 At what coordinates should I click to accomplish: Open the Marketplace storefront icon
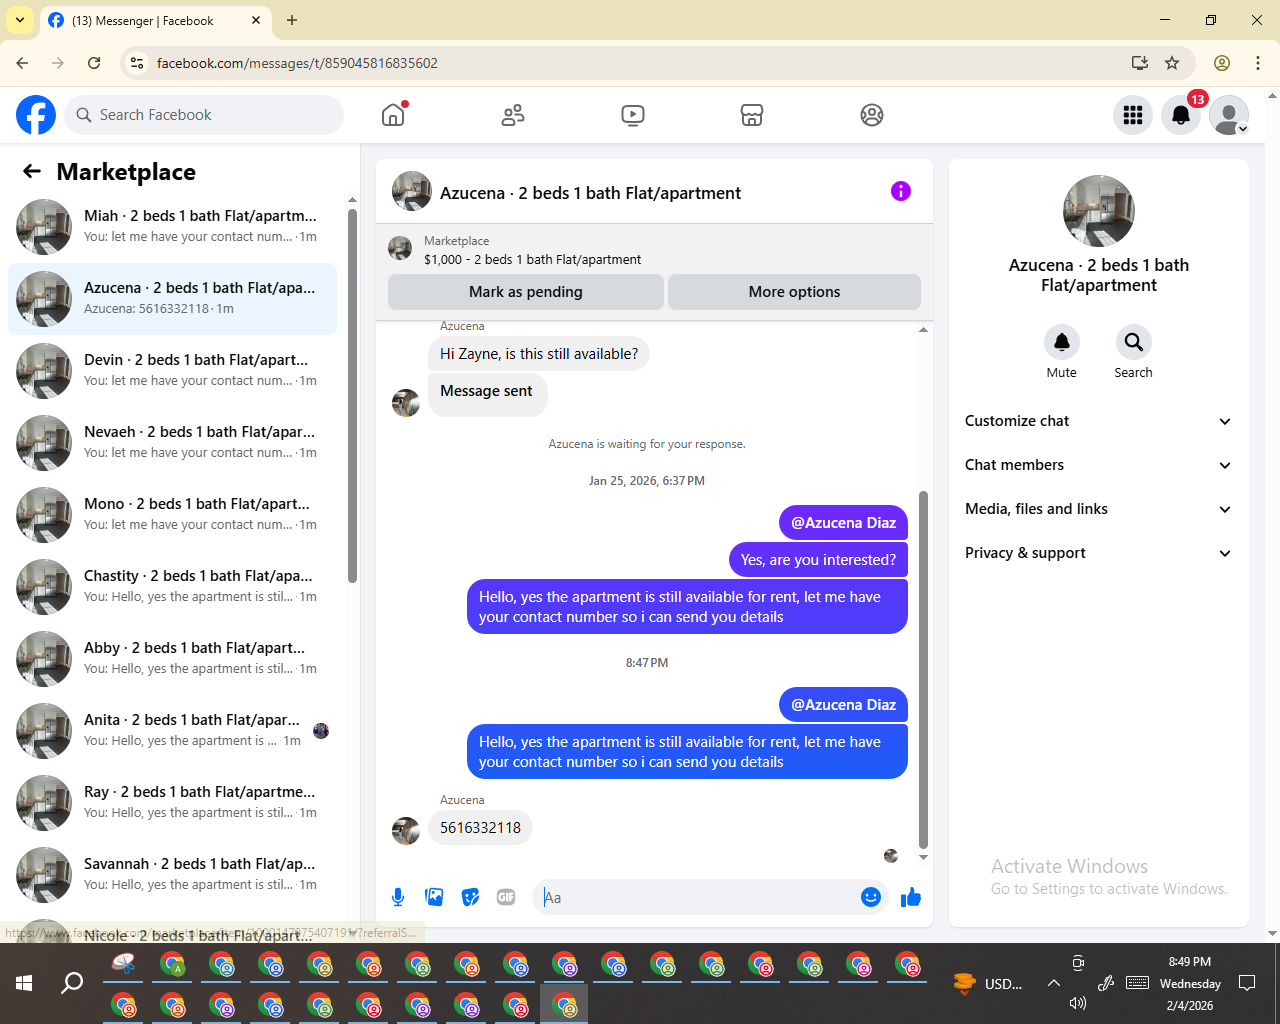click(x=752, y=115)
